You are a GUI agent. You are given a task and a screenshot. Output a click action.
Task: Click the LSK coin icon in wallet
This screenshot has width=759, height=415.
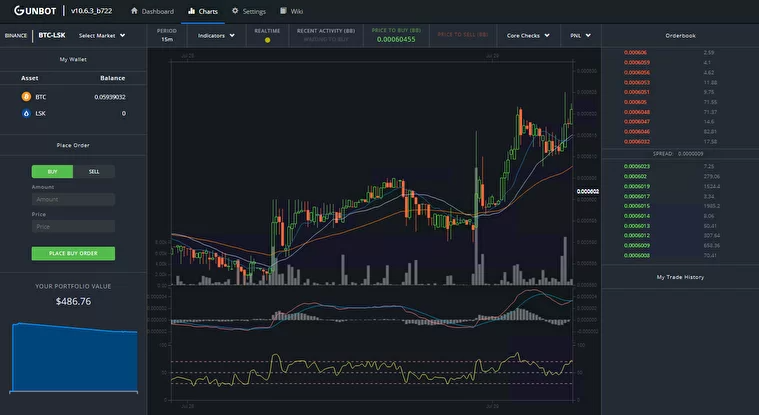pyautogui.click(x=26, y=113)
